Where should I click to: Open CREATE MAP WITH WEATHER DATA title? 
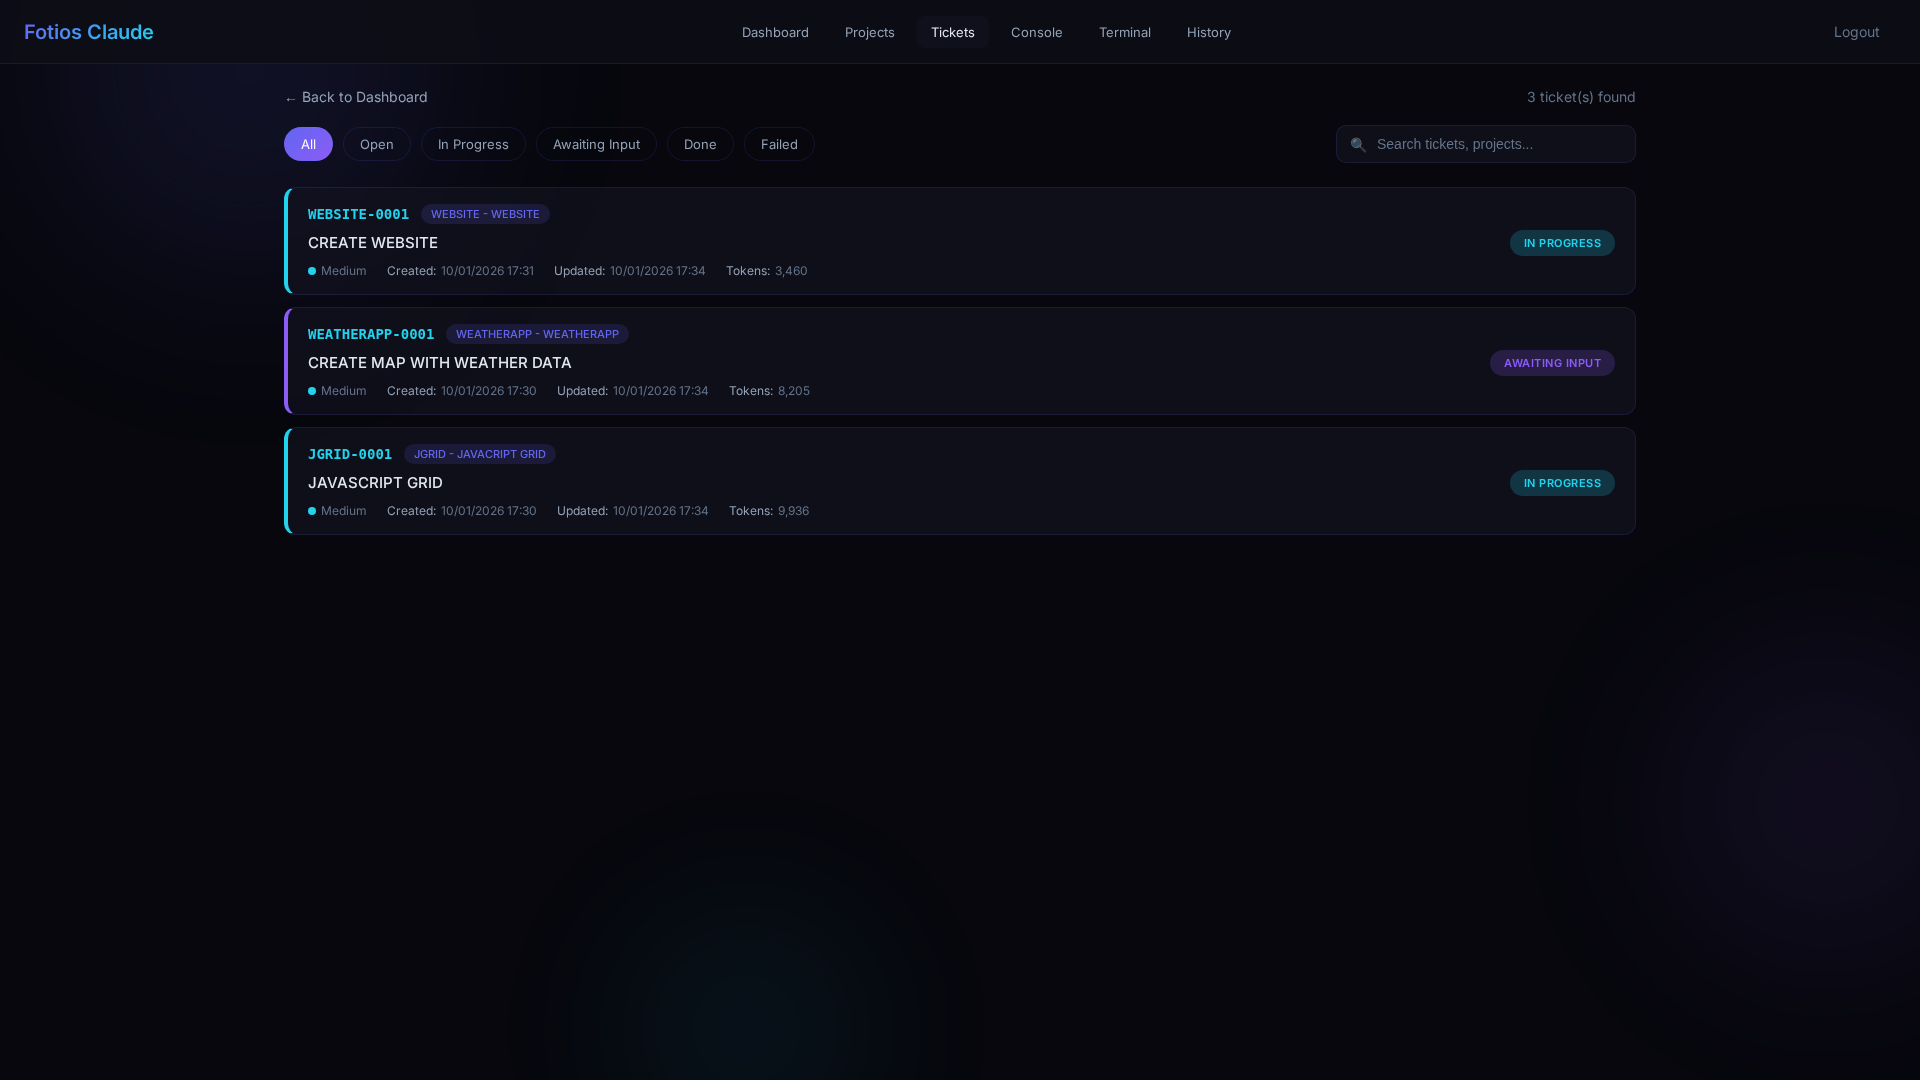tap(440, 363)
